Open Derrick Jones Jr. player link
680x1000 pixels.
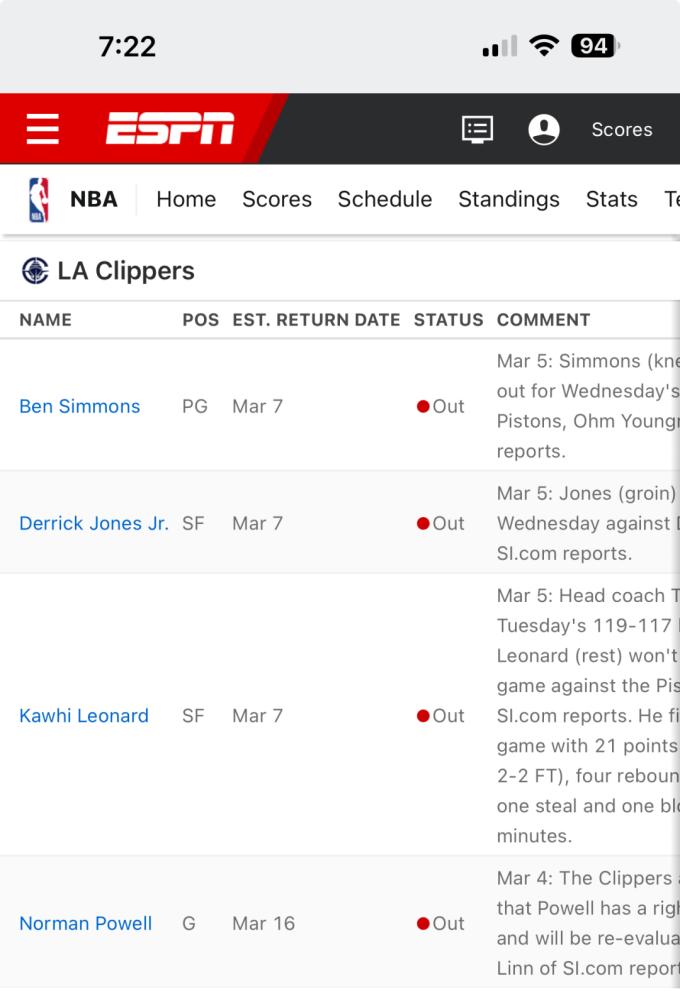point(94,523)
